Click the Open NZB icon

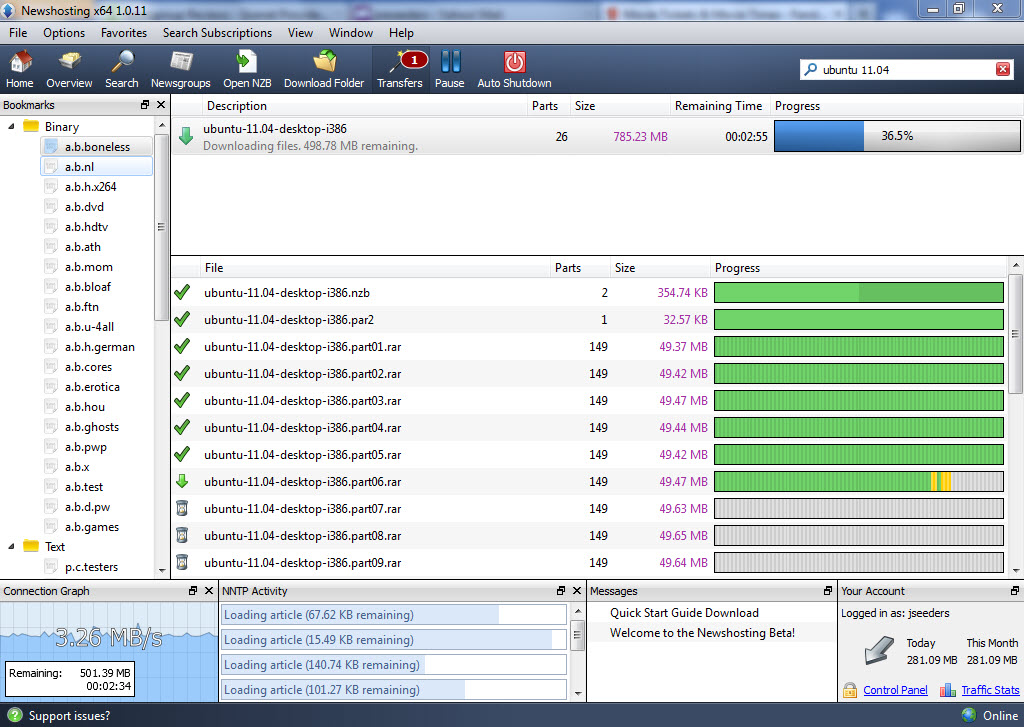248,69
